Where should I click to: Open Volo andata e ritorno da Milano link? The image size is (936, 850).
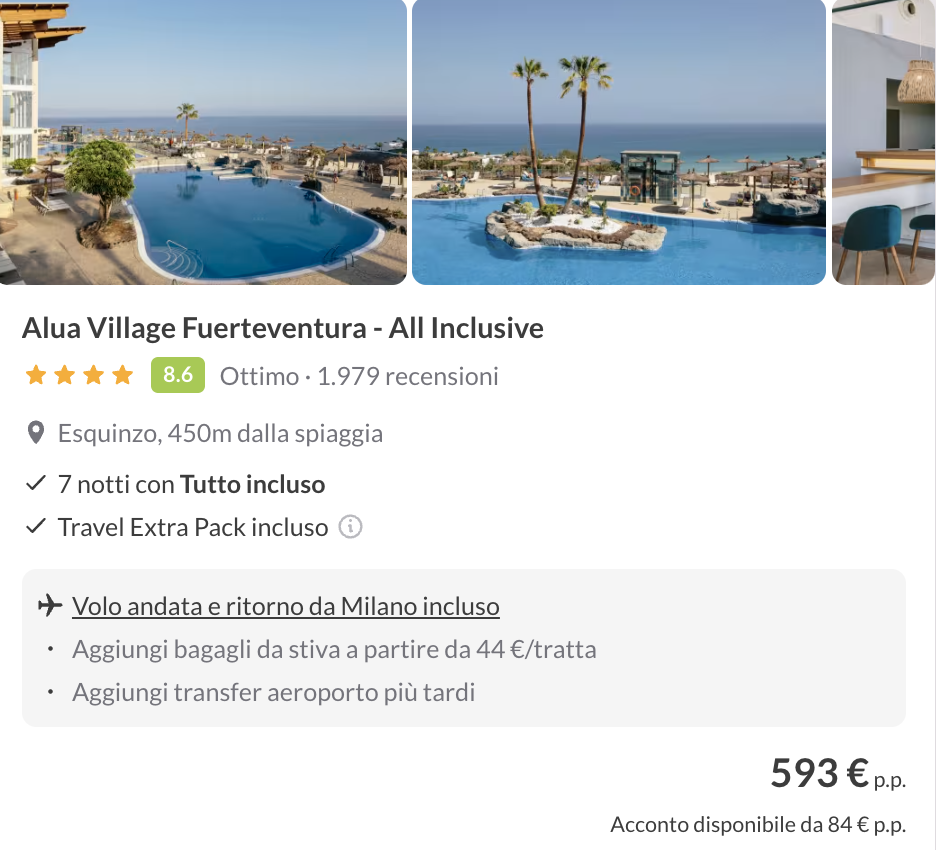[285, 606]
